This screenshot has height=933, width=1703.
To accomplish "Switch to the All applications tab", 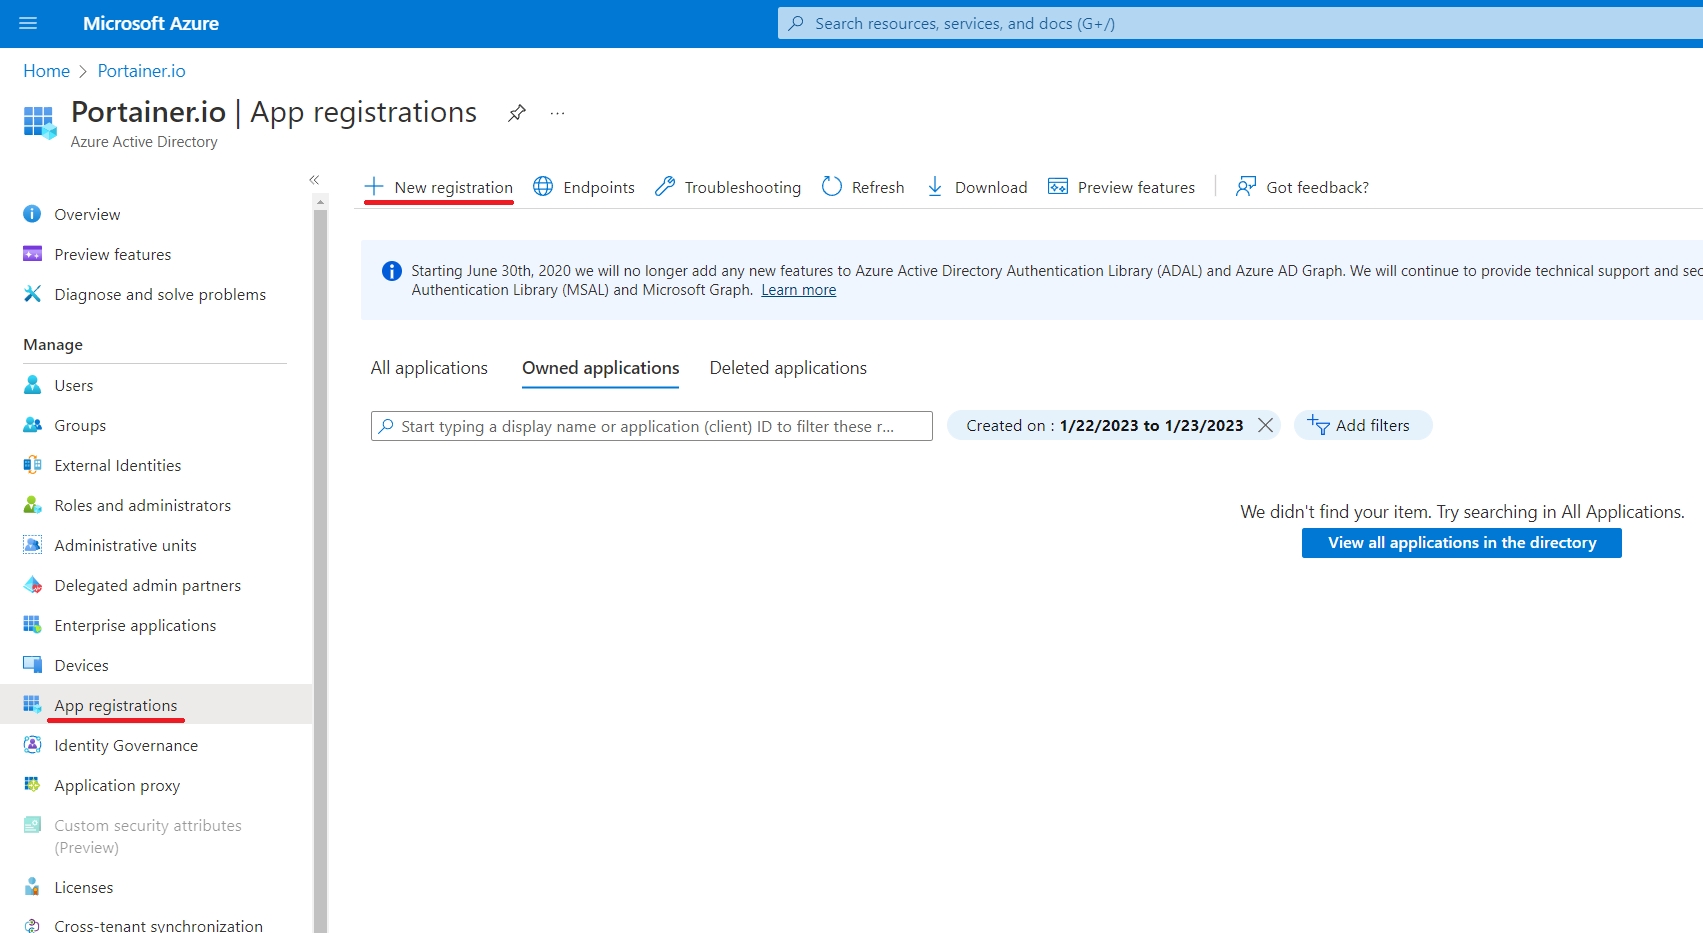I will (429, 368).
